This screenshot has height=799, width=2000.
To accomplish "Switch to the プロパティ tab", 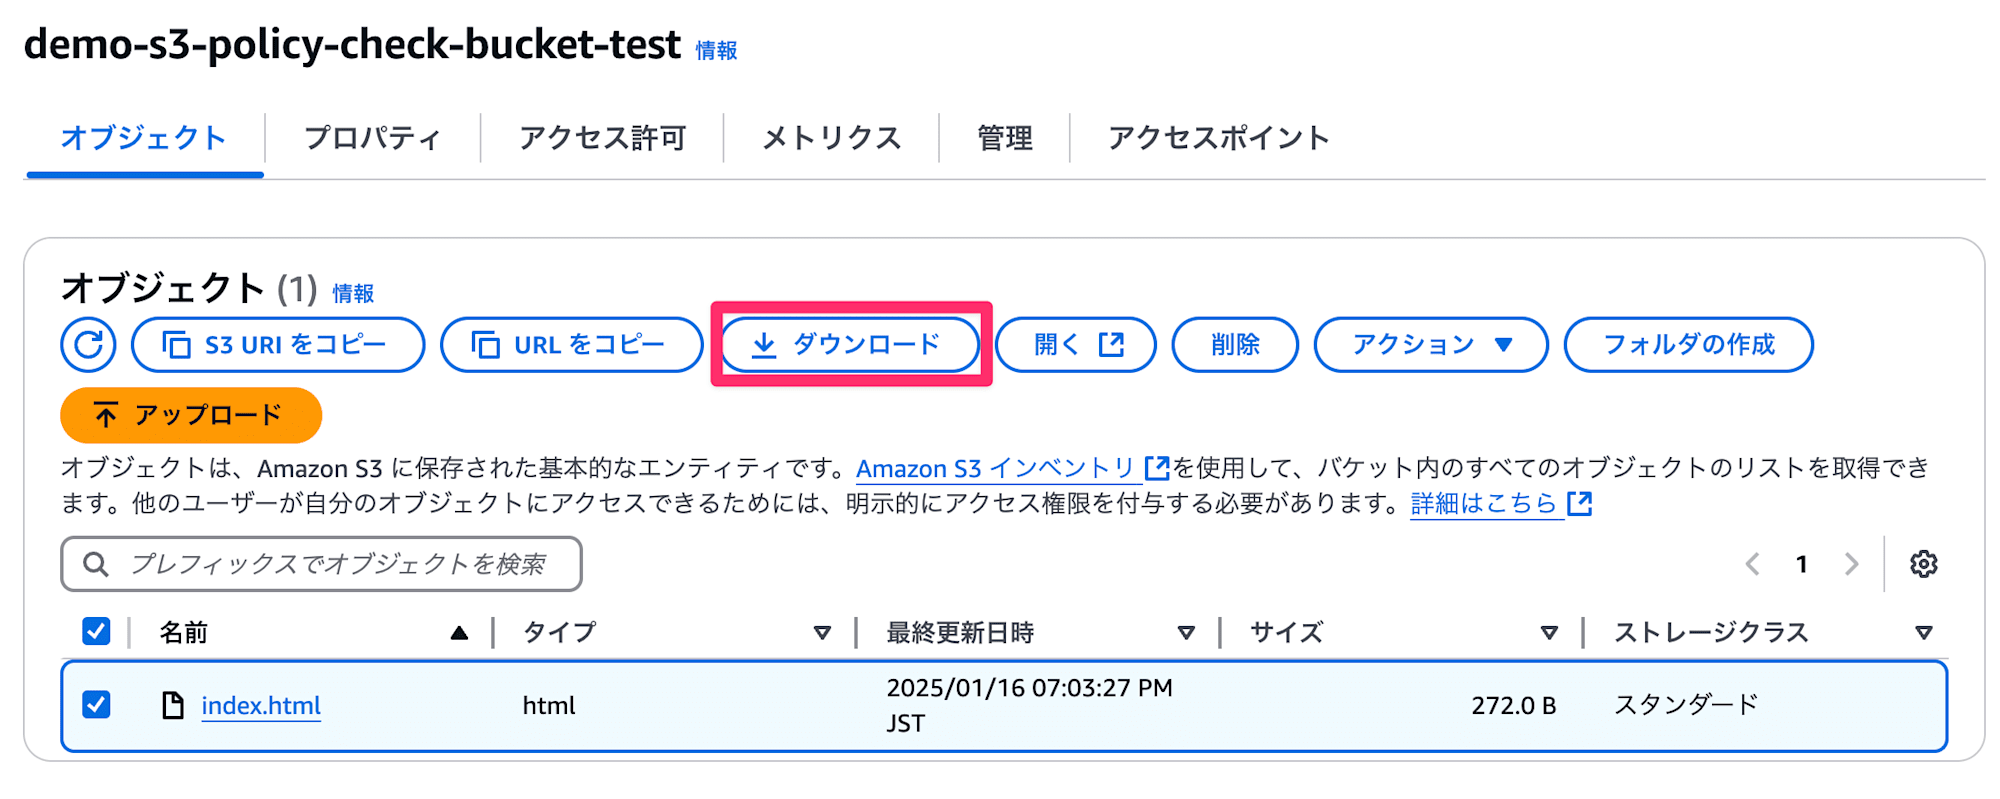I will (x=372, y=138).
